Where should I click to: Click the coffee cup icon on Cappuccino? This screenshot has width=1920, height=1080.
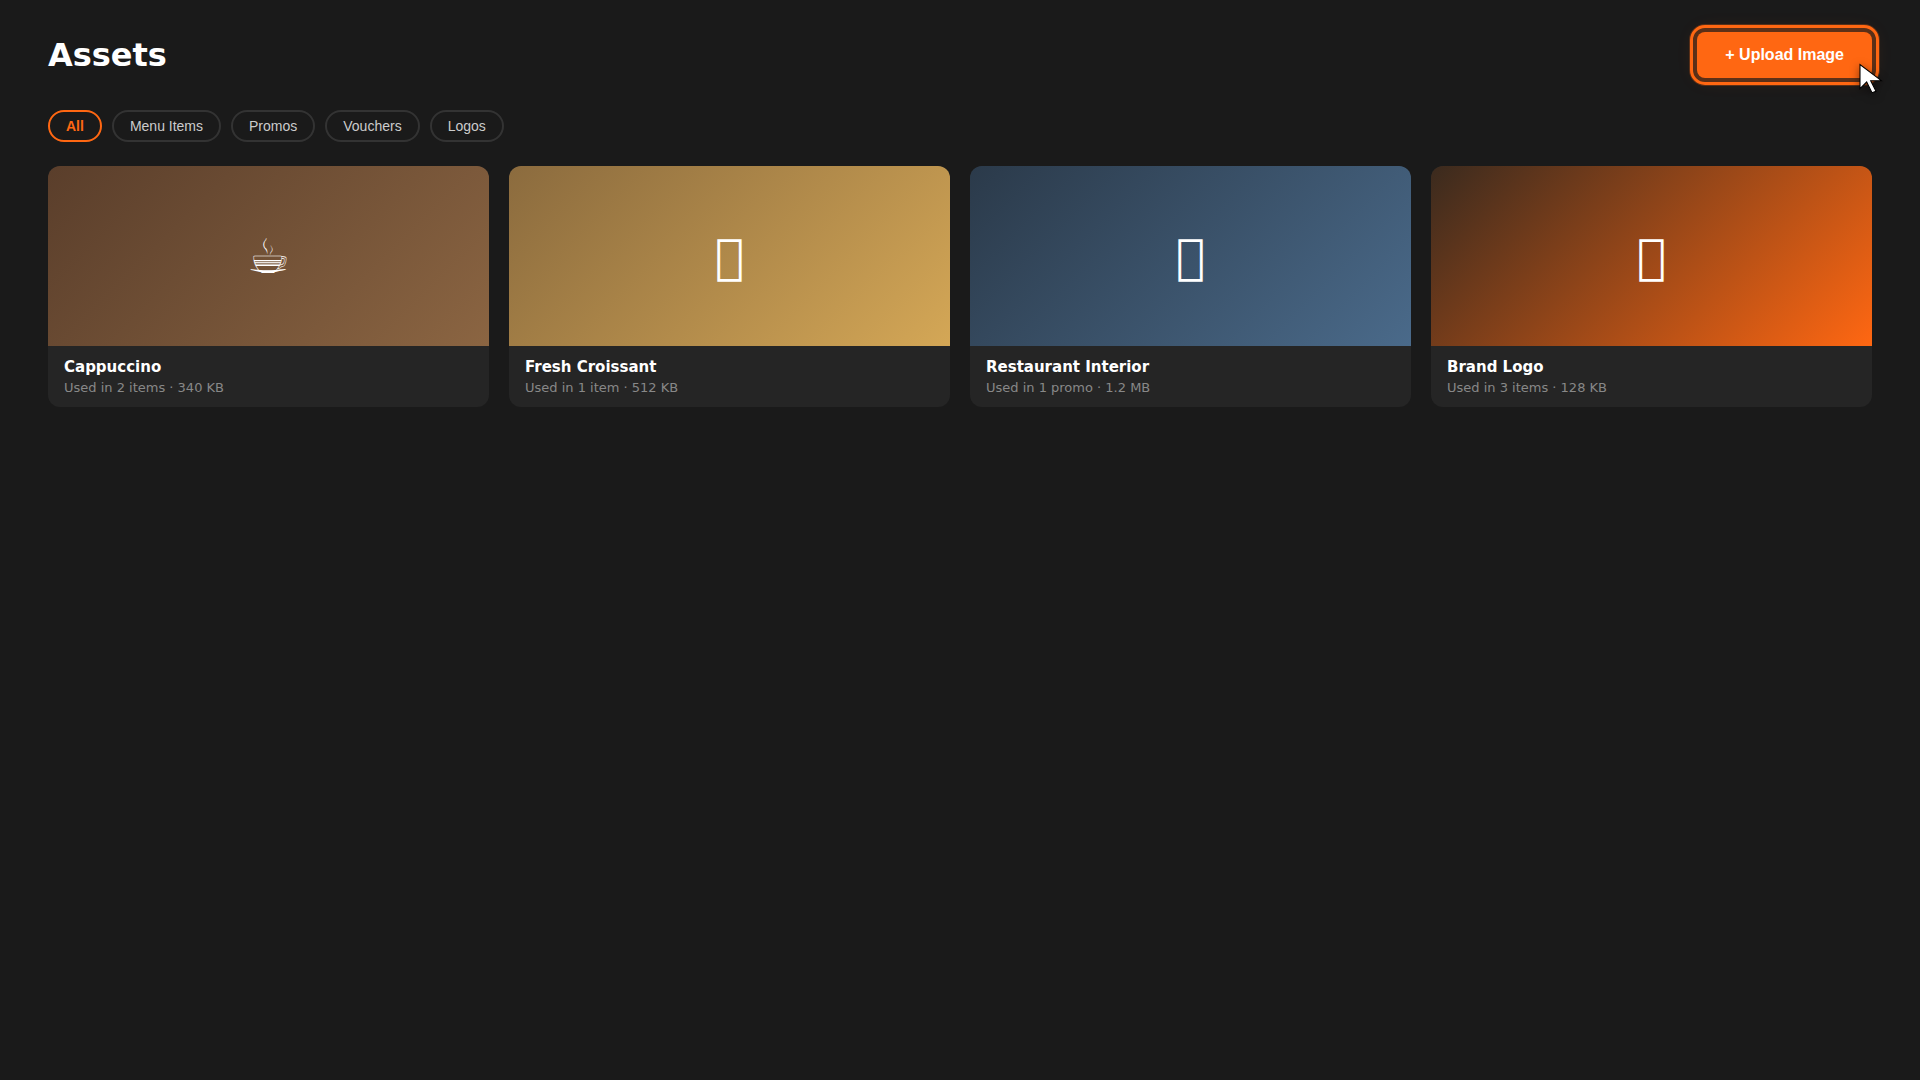coord(268,257)
